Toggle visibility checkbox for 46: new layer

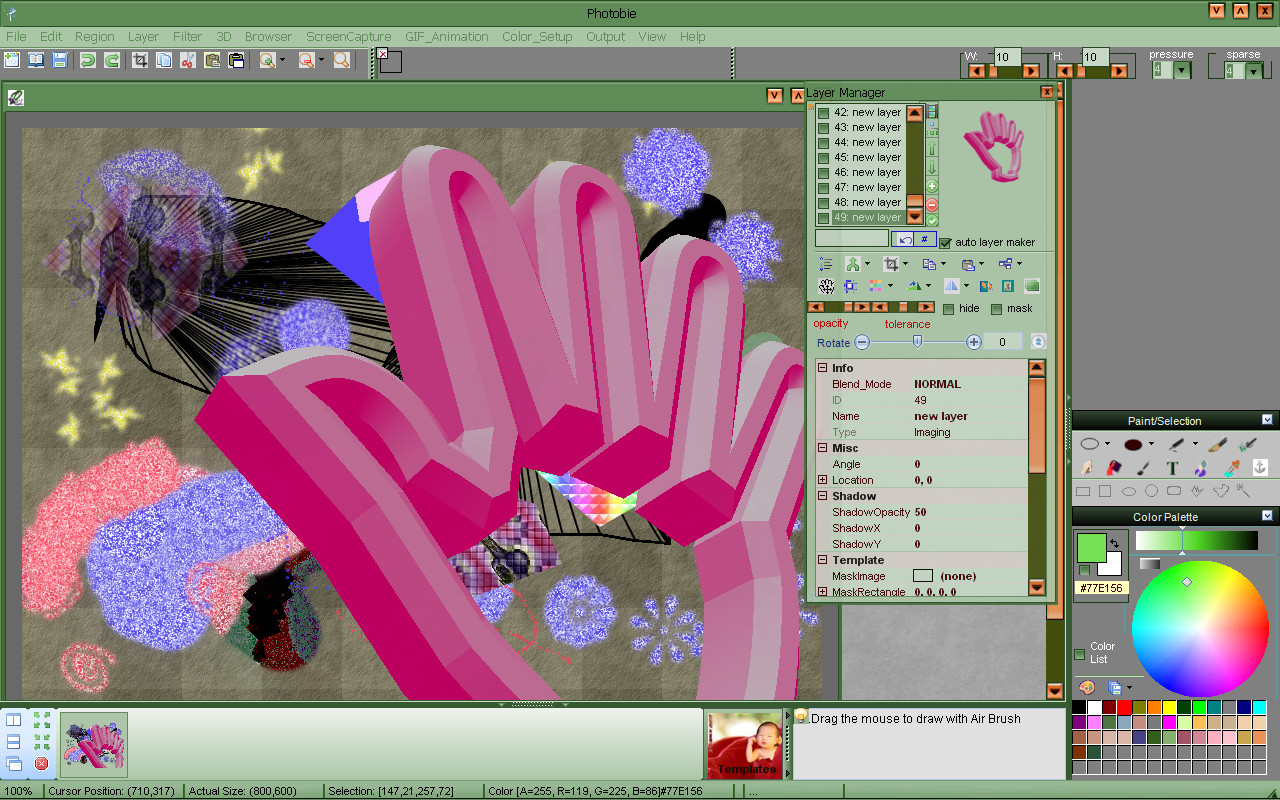823,173
